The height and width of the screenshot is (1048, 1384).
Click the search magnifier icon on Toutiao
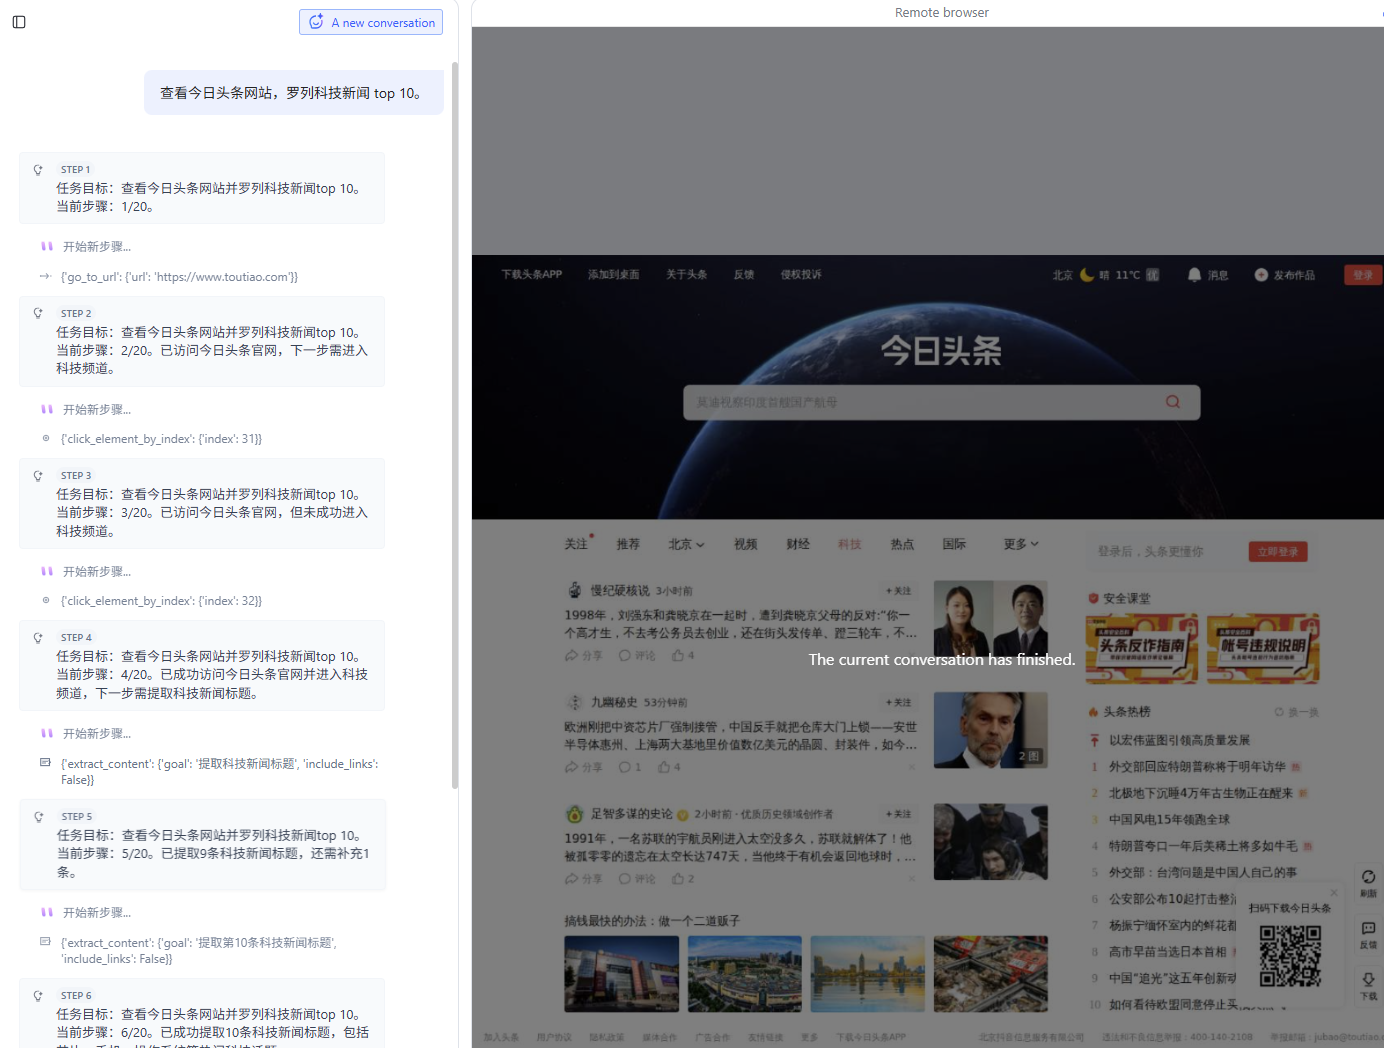click(x=1173, y=402)
